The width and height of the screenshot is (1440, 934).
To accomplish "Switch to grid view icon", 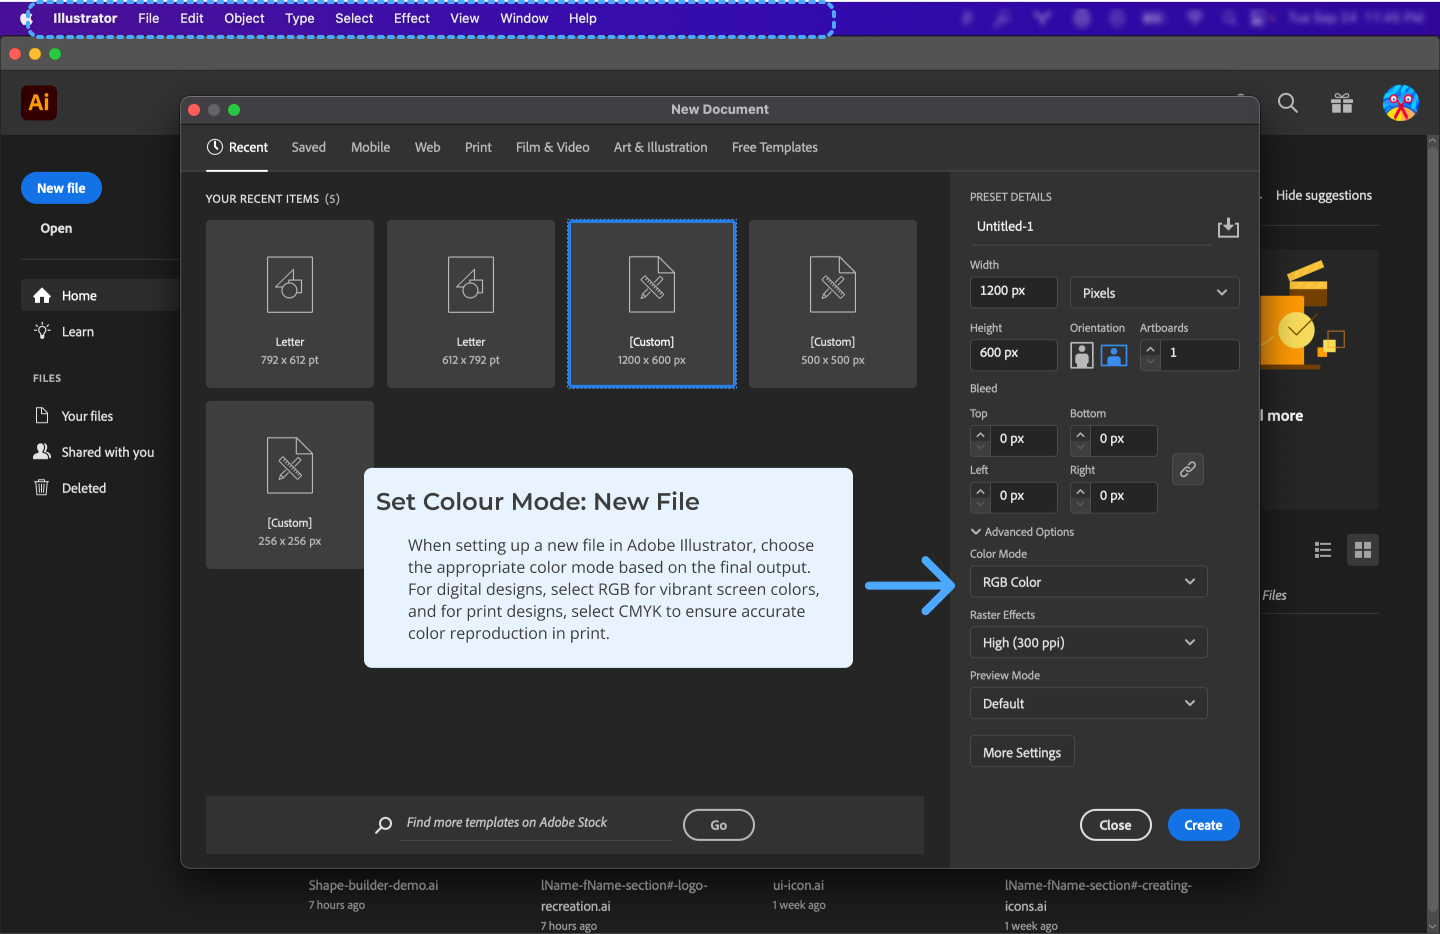I will (x=1363, y=550).
